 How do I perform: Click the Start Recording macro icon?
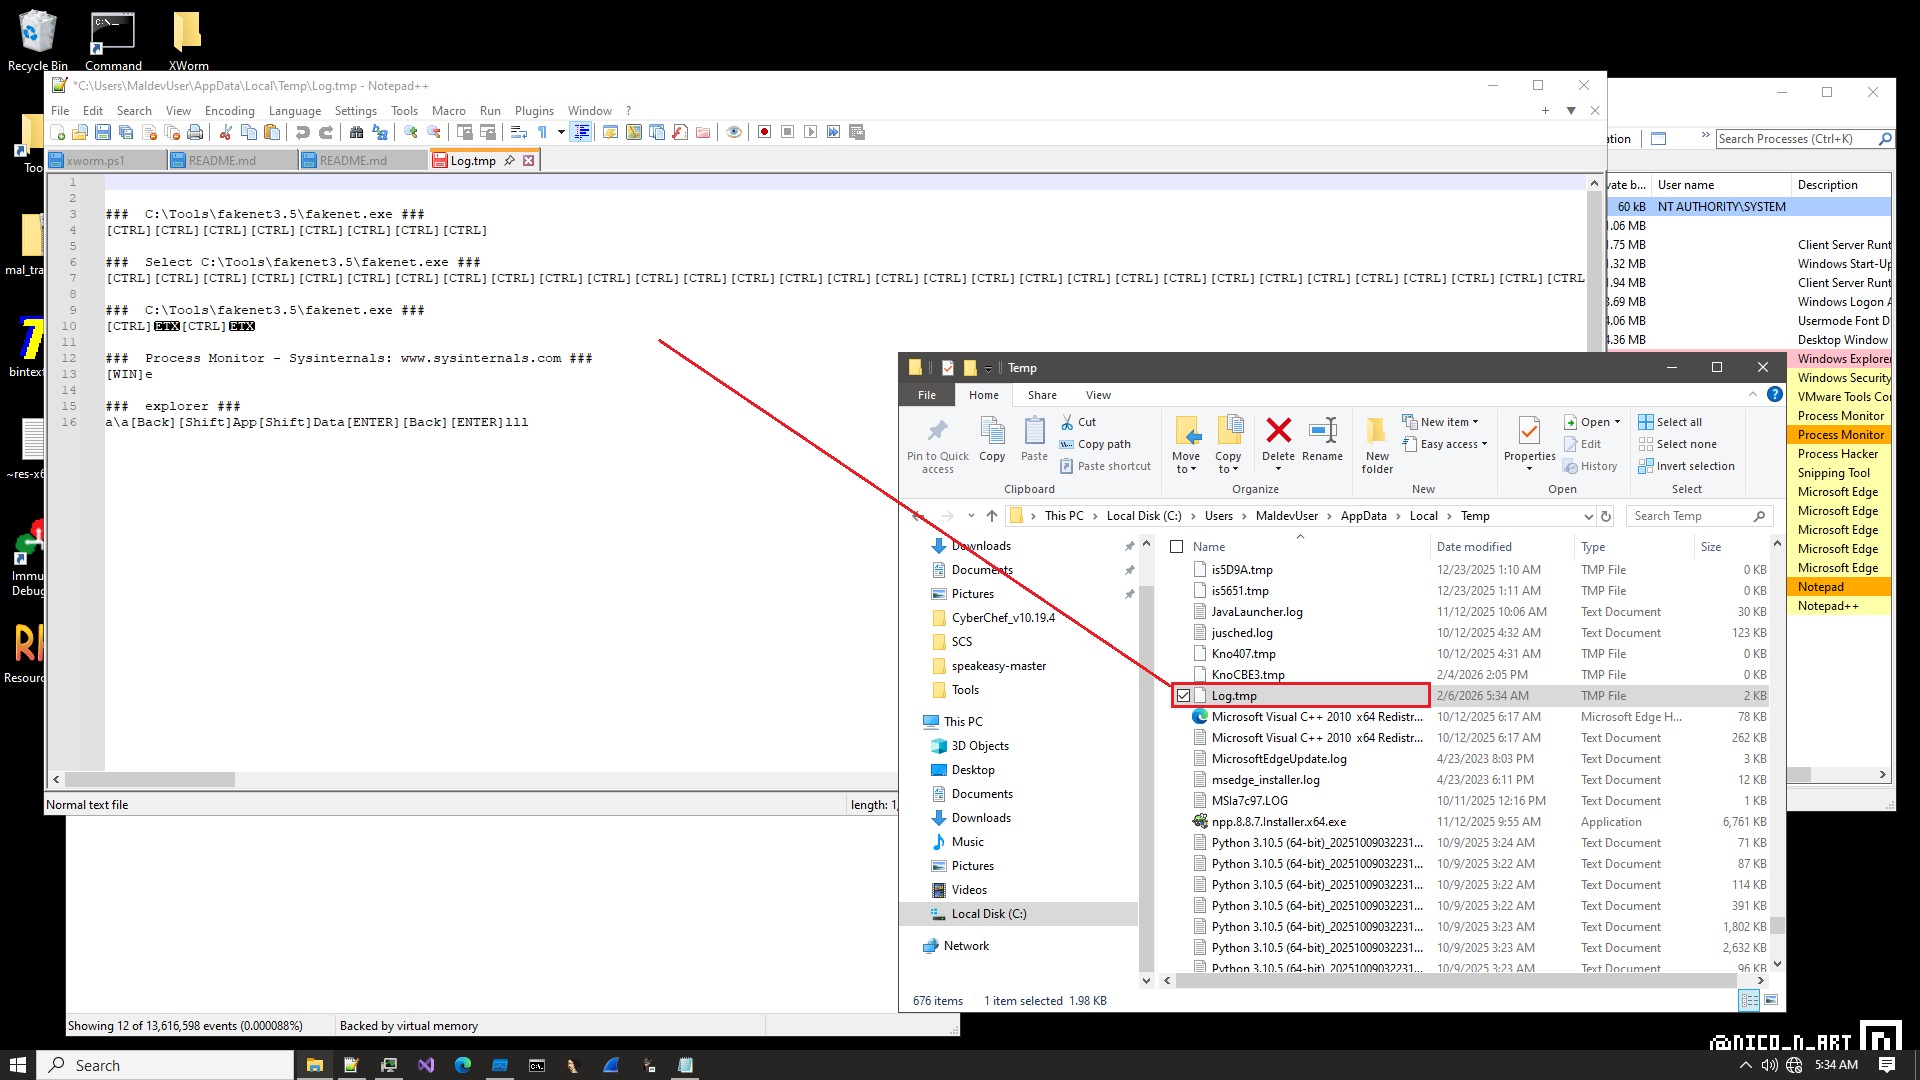(x=764, y=132)
